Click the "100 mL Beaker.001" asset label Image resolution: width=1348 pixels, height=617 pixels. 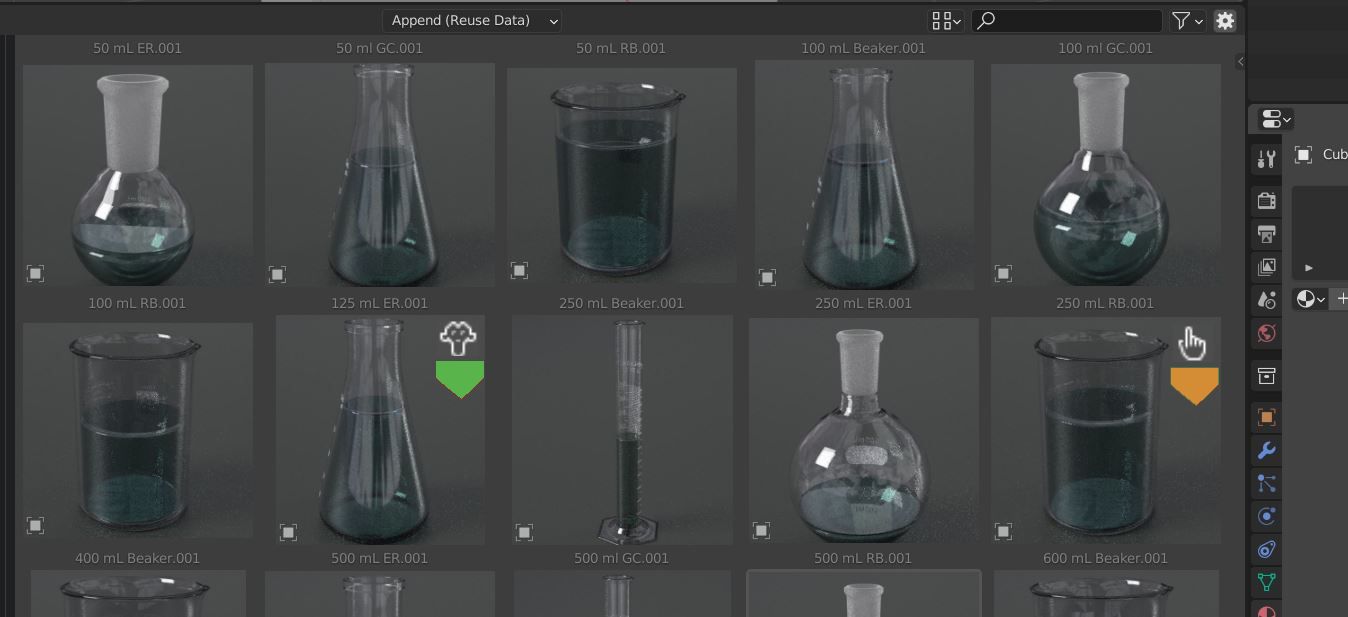pos(864,48)
